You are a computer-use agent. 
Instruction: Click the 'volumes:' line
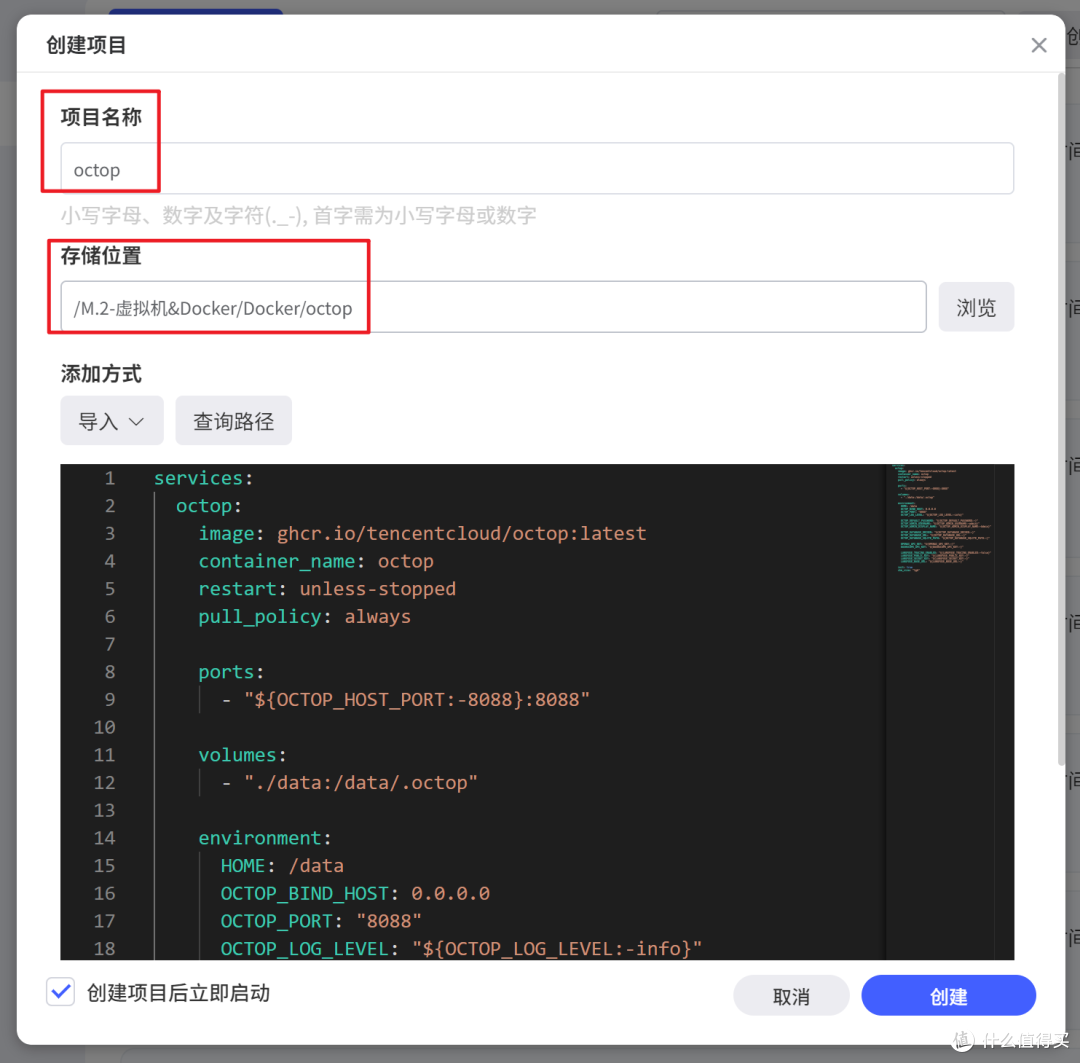[x=242, y=755]
